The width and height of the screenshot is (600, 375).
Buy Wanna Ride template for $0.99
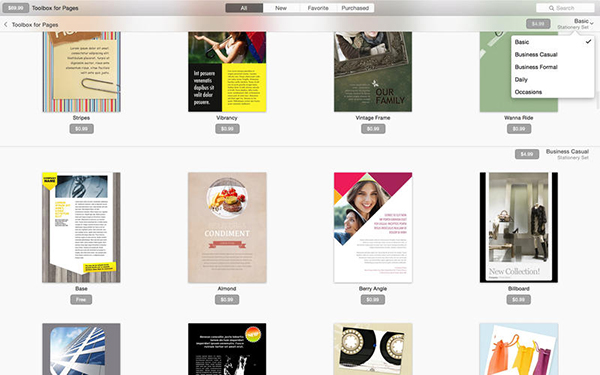[x=519, y=129]
